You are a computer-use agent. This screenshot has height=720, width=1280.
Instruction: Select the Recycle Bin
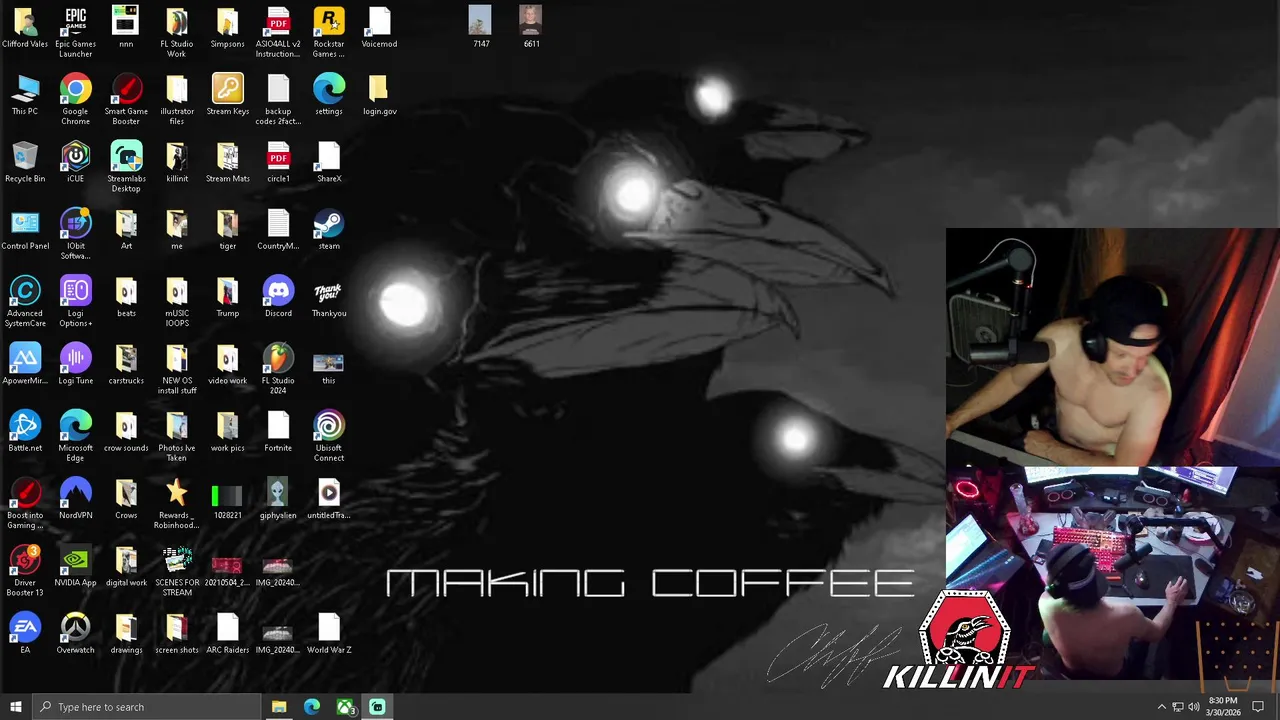[x=25, y=162]
